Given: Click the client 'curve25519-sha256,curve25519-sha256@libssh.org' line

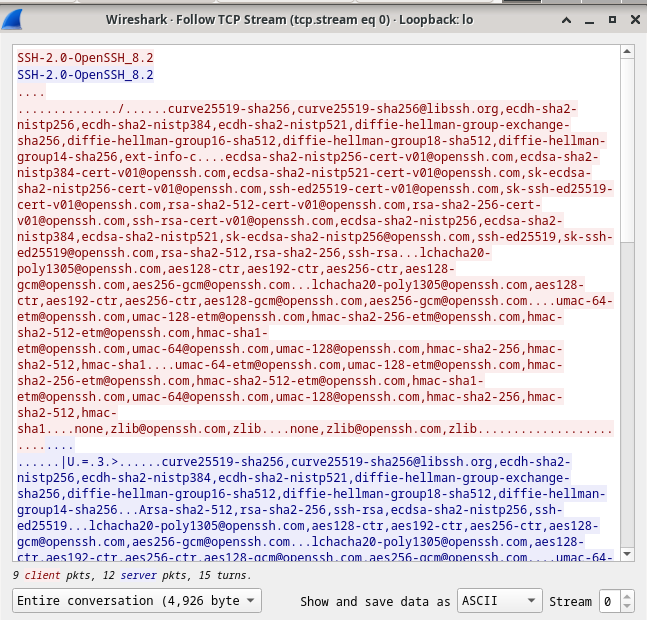Looking at the screenshot, I should (297, 108).
